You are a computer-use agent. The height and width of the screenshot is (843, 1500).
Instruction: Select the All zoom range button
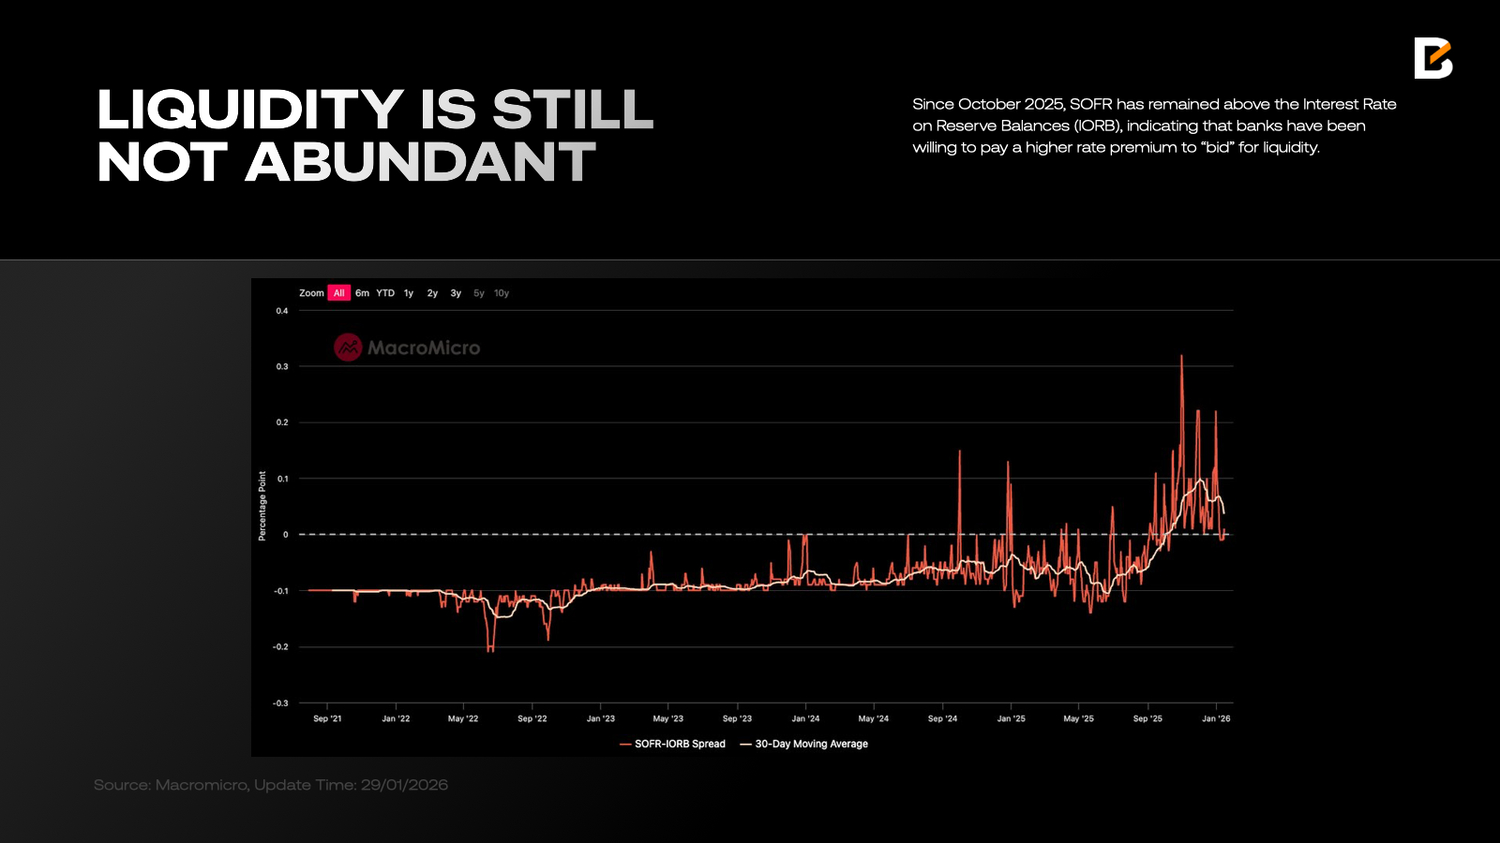339,293
